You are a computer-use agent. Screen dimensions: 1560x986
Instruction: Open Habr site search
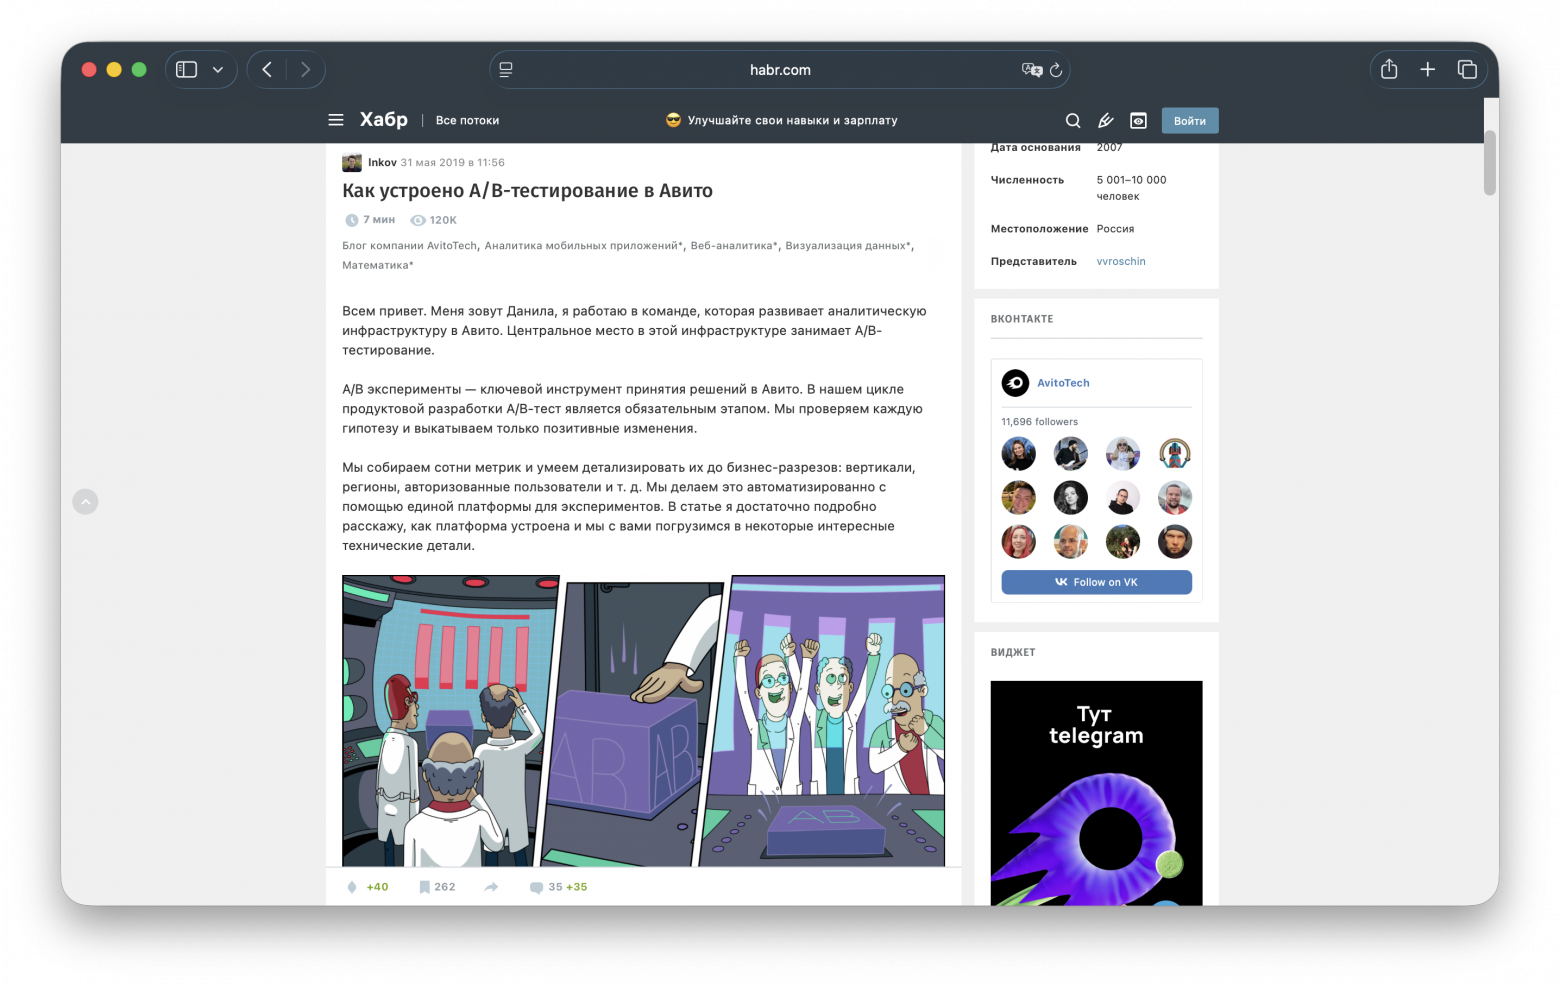pos(1073,121)
